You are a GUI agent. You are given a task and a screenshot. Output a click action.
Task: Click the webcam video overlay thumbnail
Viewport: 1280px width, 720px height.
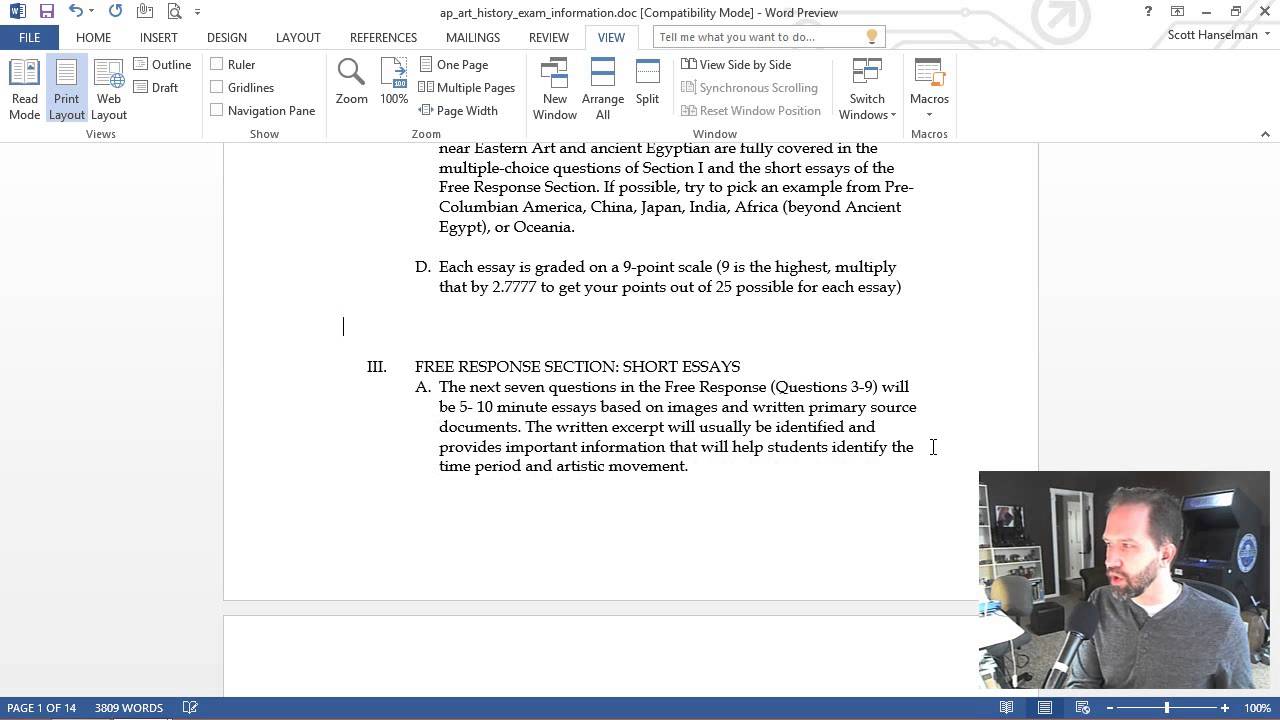click(x=1124, y=580)
